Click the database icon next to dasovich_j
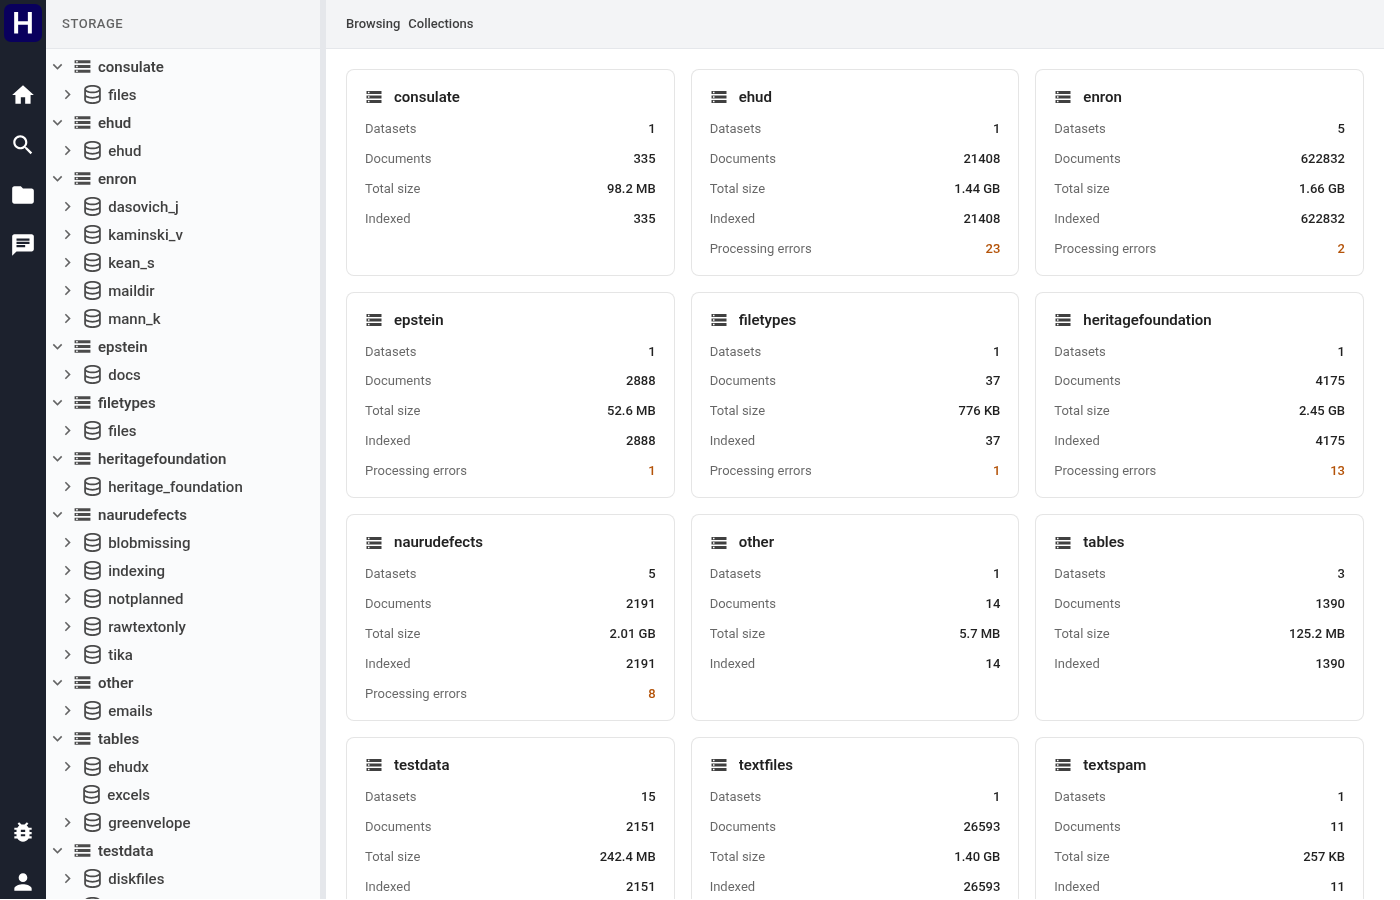The width and height of the screenshot is (1400, 900). tap(92, 207)
